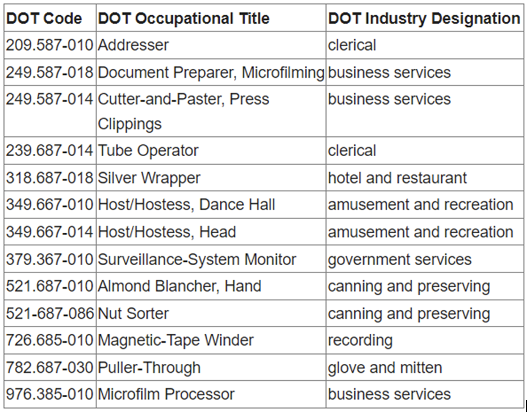This screenshot has width=527, height=413.
Task: Click the government services cell
Action: point(425,259)
